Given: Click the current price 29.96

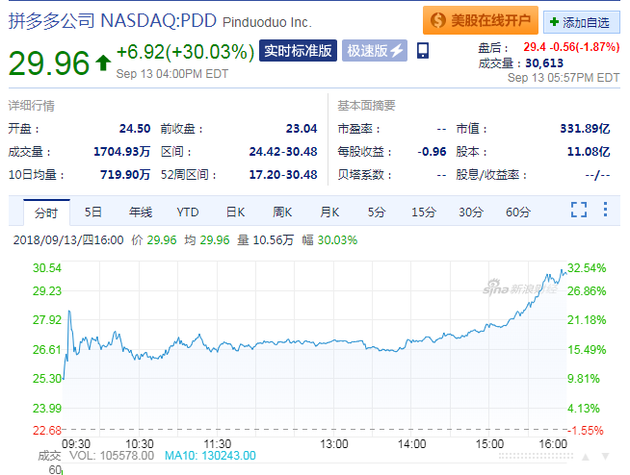Looking at the screenshot, I should click(x=49, y=63).
